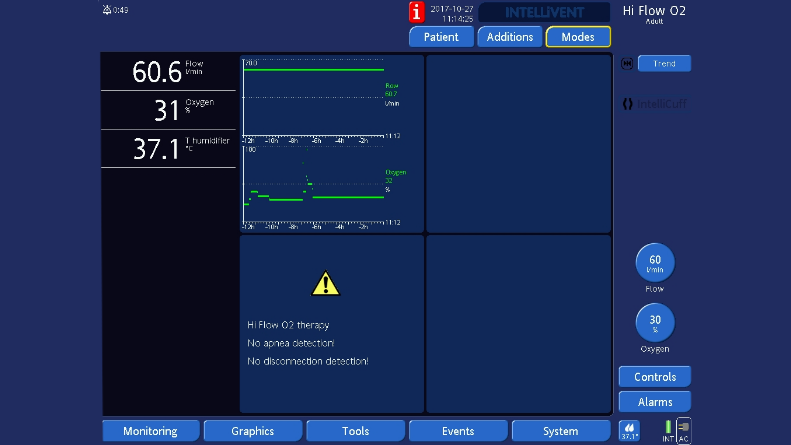
Task: Click the IntelliCuff icon
Action: (627, 103)
